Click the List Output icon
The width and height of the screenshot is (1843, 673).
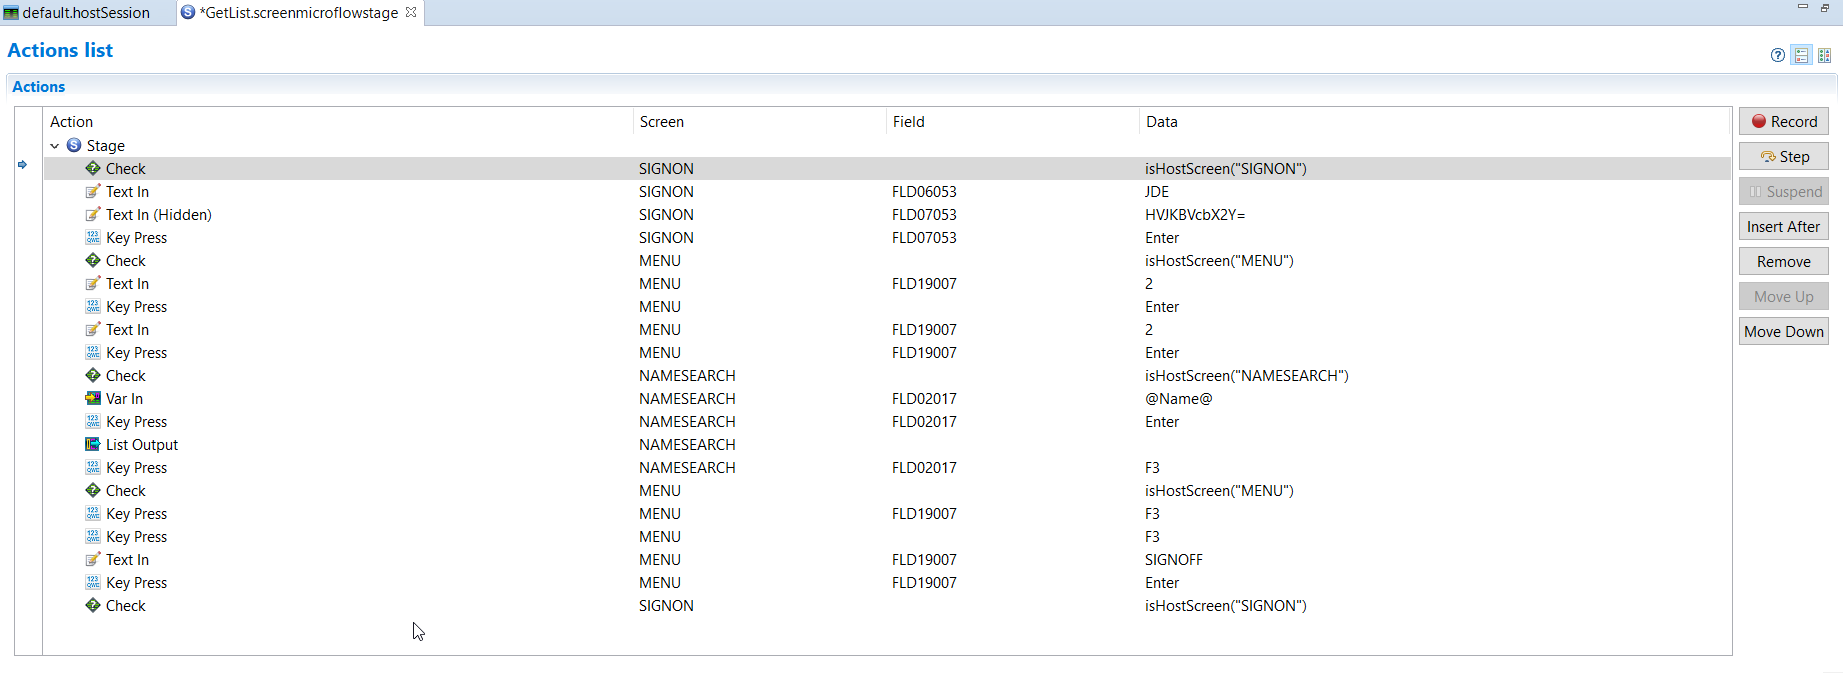(93, 444)
